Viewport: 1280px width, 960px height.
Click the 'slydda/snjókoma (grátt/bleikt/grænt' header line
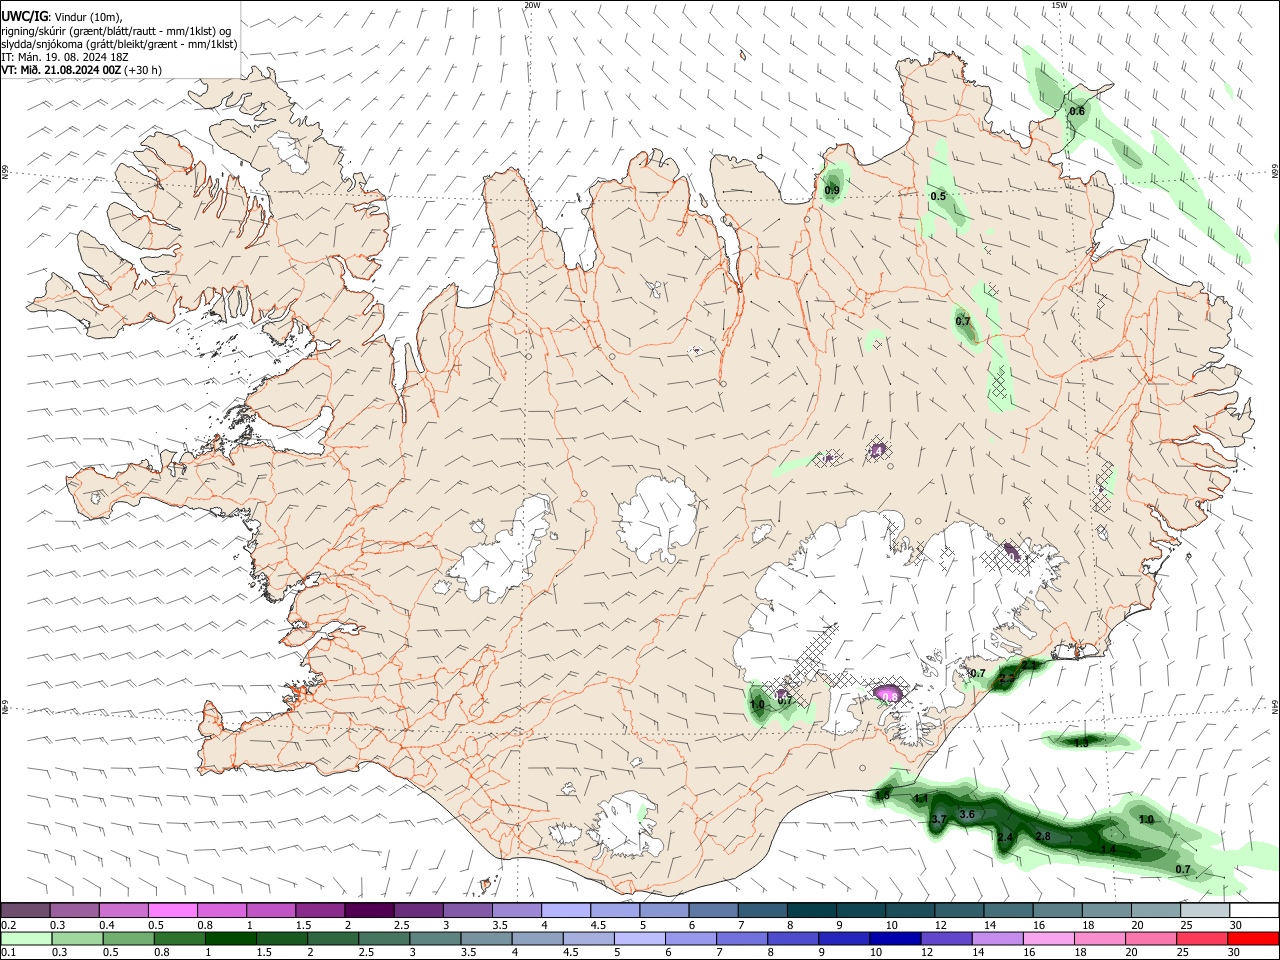coord(119,44)
